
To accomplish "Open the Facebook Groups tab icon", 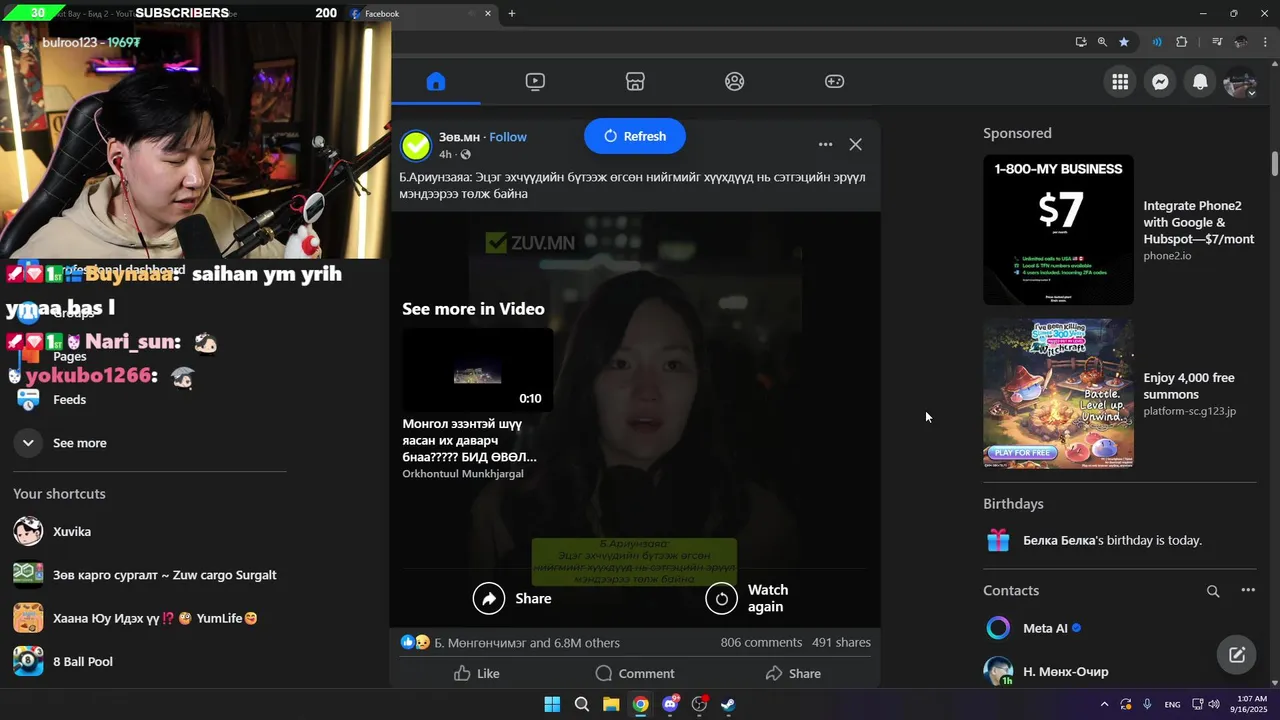I will coord(735,82).
